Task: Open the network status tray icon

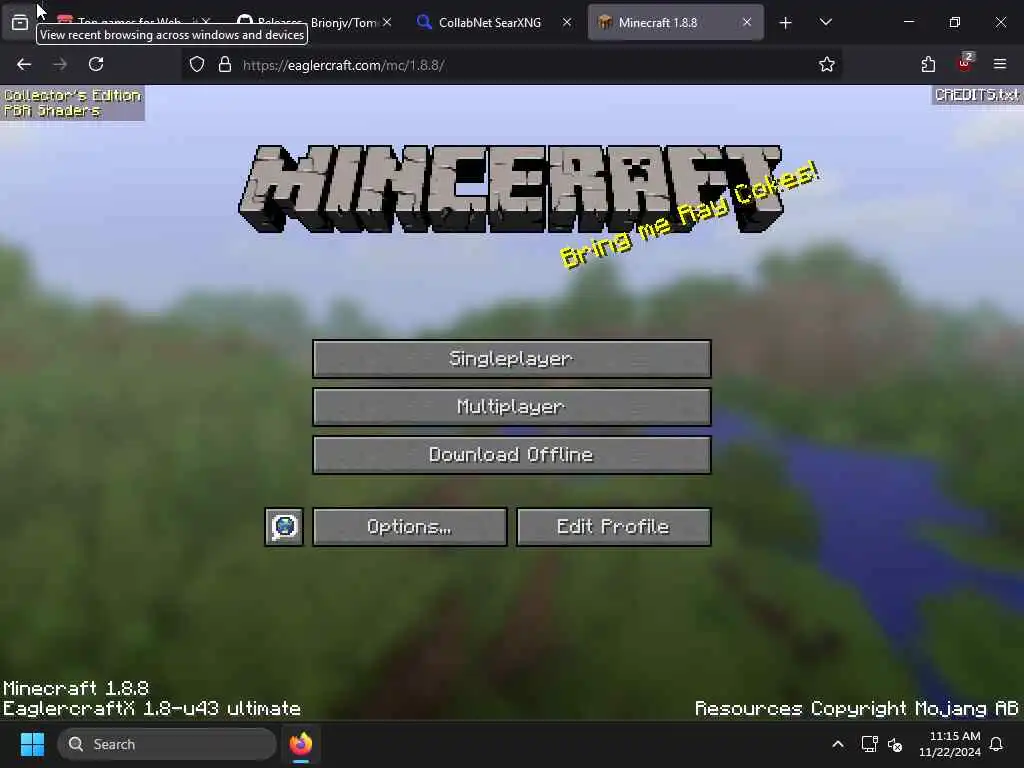Action: [869, 744]
